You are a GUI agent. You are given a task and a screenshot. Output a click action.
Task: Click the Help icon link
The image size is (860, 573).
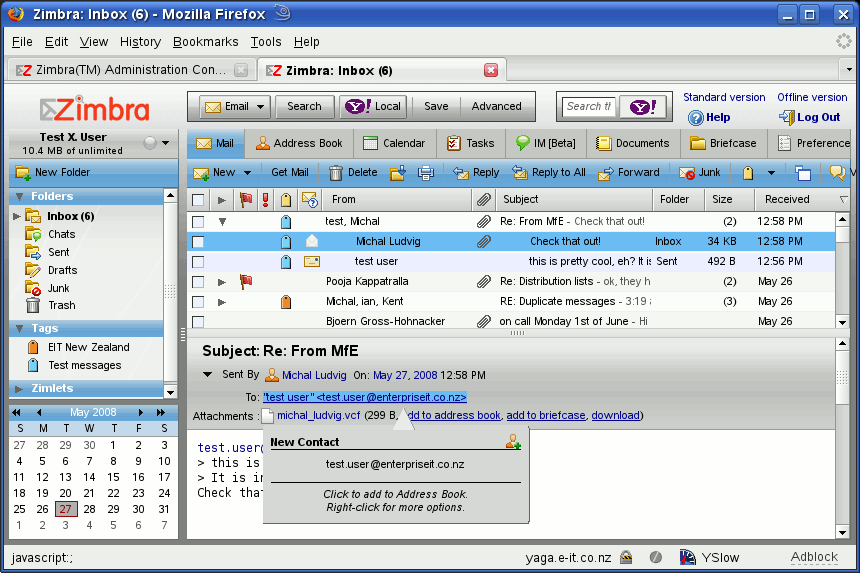coord(695,117)
